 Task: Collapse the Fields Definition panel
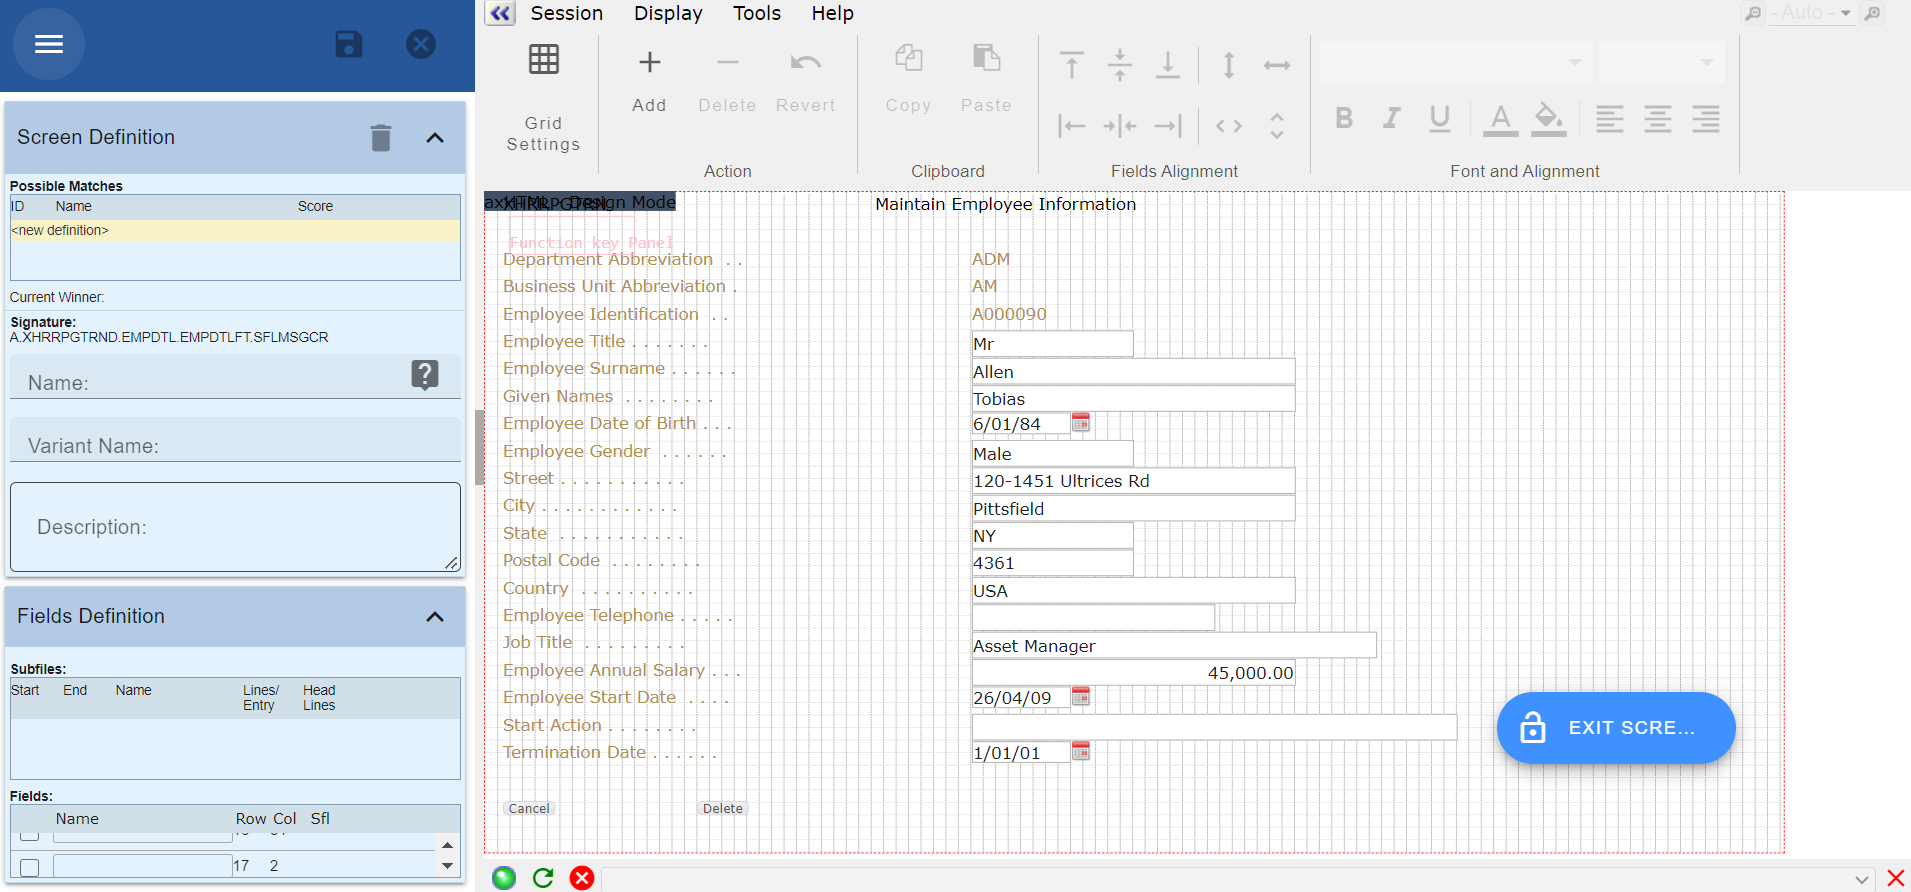pyautogui.click(x=435, y=617)
